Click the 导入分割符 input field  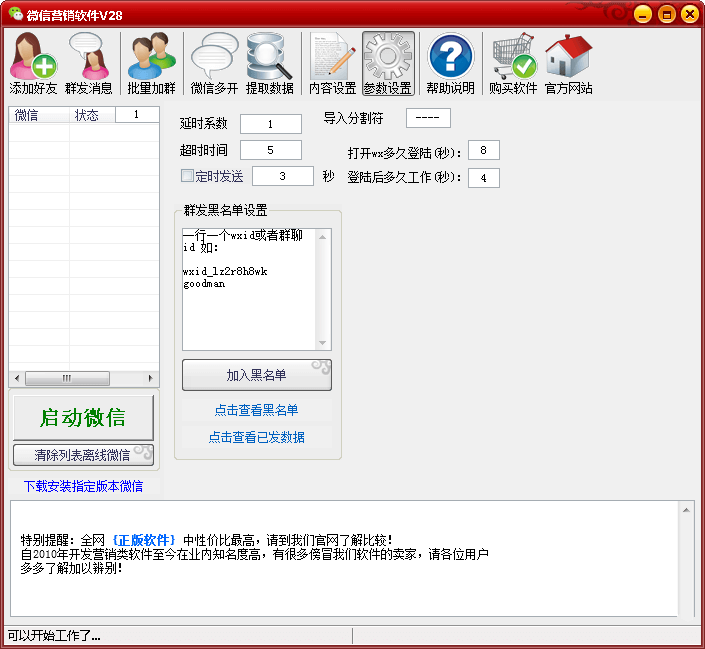point(428,118)
